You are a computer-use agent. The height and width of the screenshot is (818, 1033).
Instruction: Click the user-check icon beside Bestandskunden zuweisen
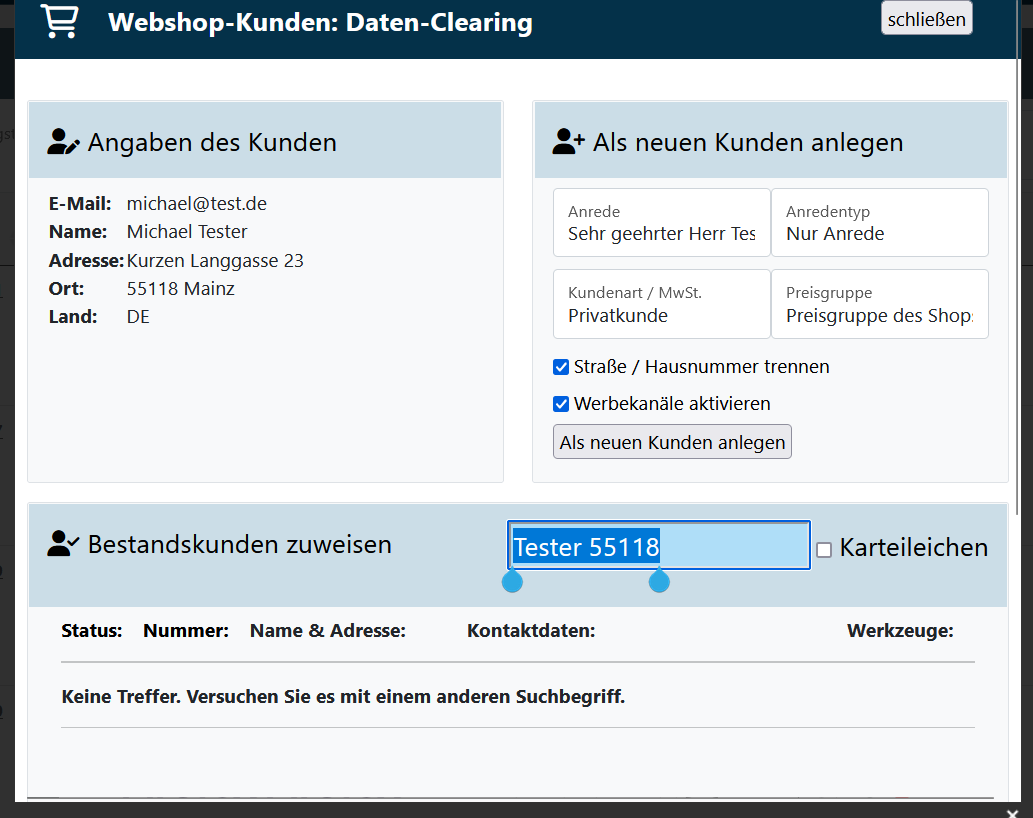[x=63, y=544]
